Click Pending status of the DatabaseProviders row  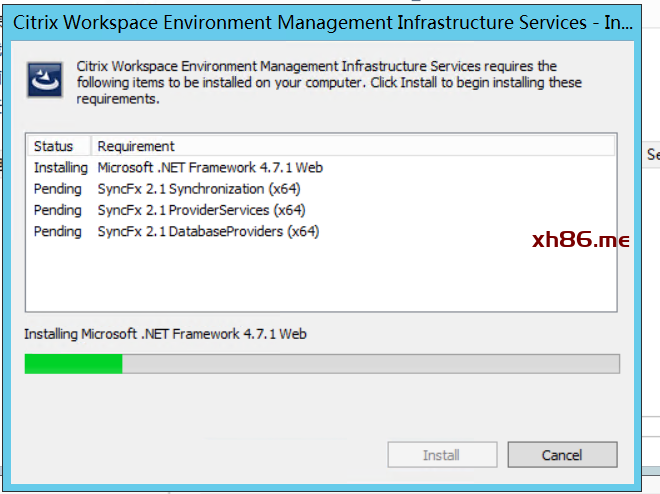(x=58, y=231)
